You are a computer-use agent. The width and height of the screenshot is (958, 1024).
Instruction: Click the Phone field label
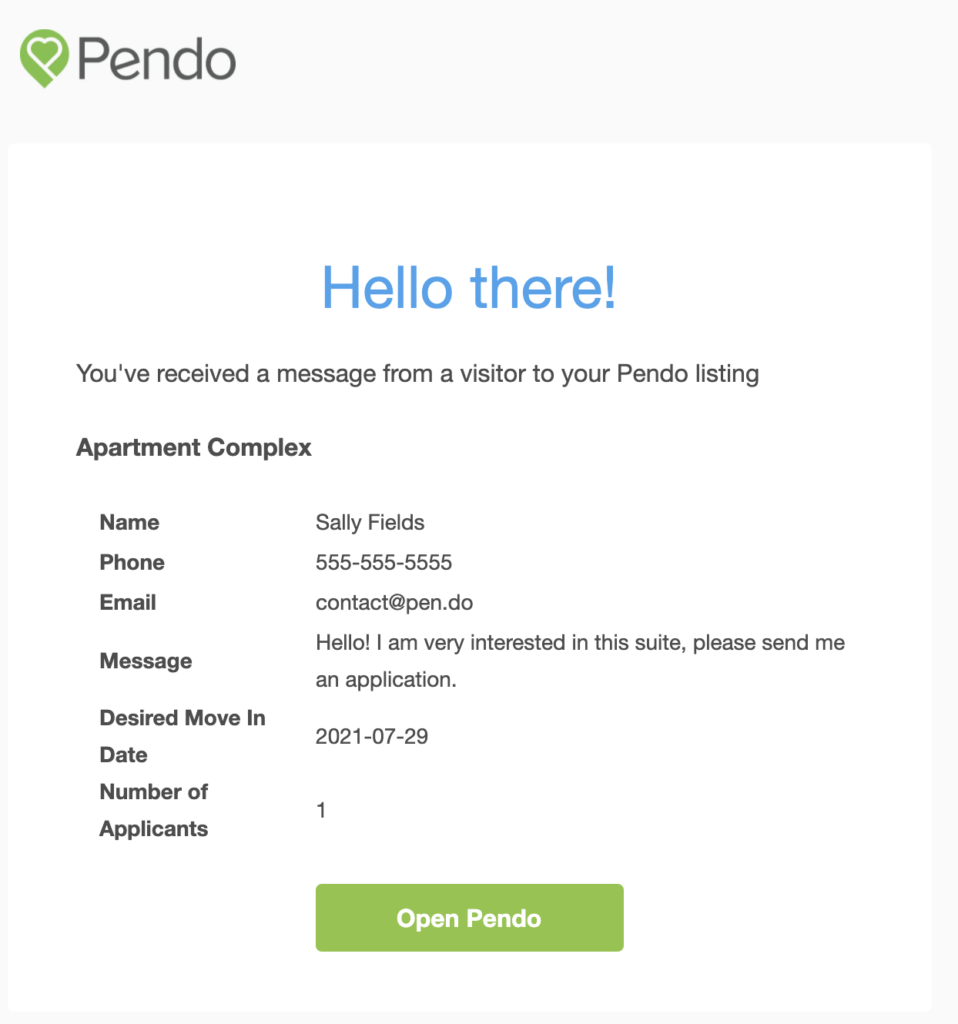coord(132,562)
